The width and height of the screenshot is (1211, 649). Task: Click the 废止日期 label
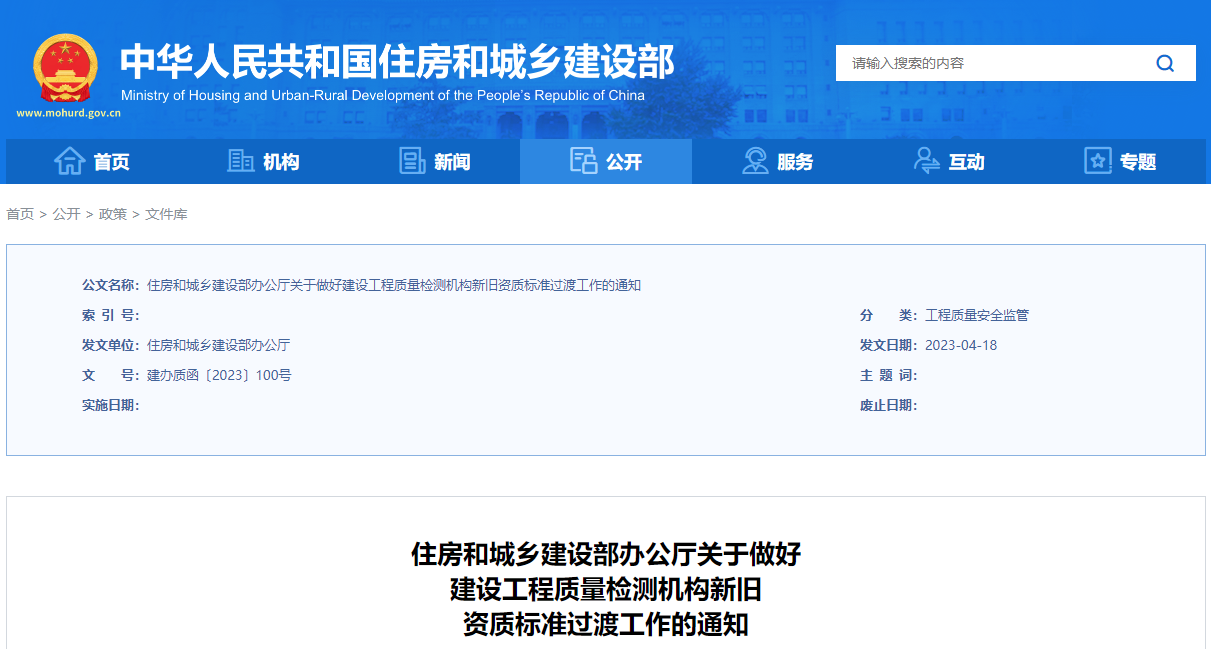[x=888, y=405]
